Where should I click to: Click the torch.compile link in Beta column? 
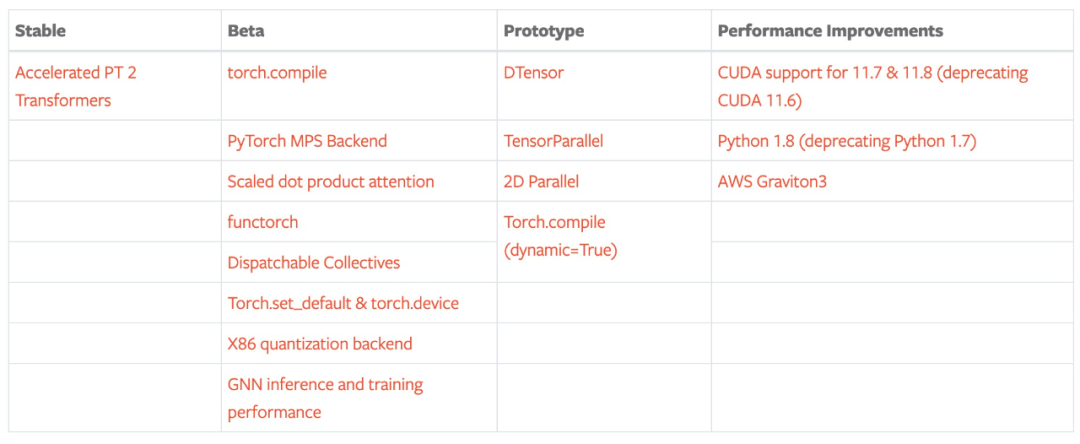click(x=277, y=73)
